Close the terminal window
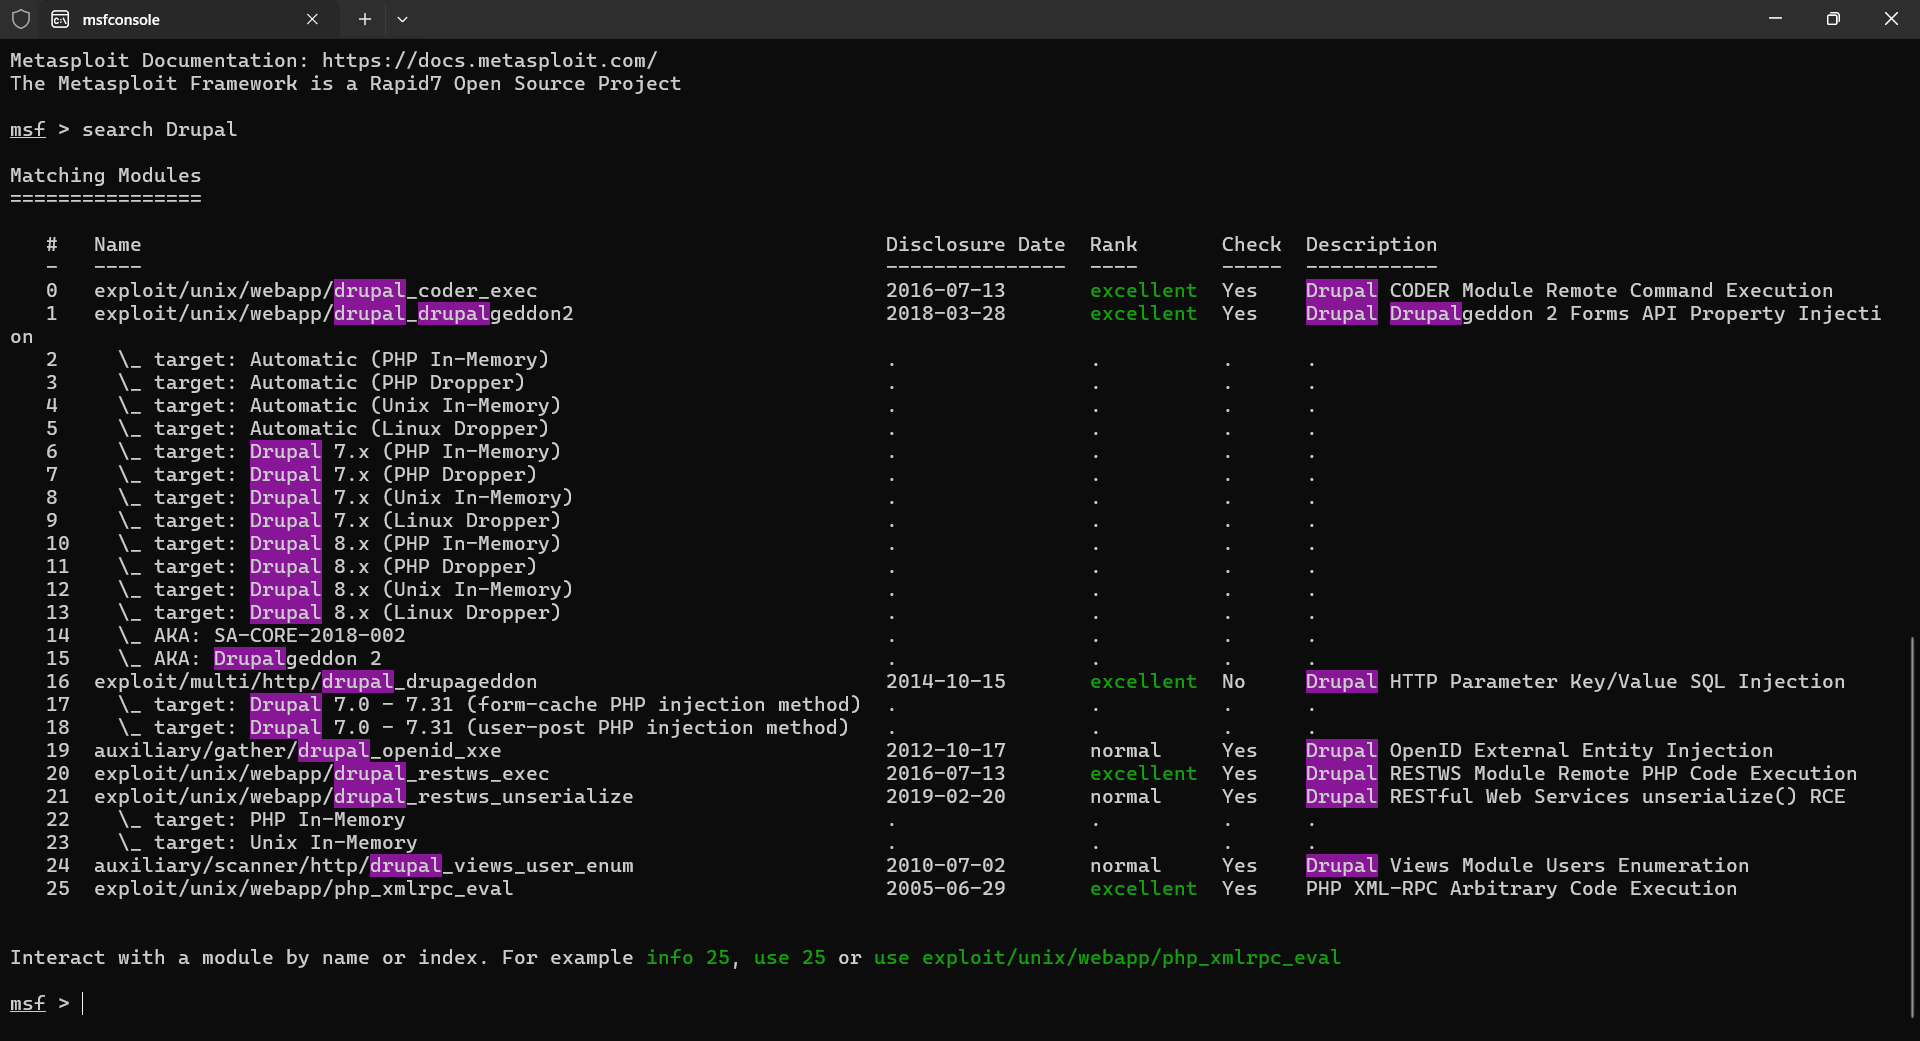Viewport: 1920px width, 1041px height. tap(1891, 19)
